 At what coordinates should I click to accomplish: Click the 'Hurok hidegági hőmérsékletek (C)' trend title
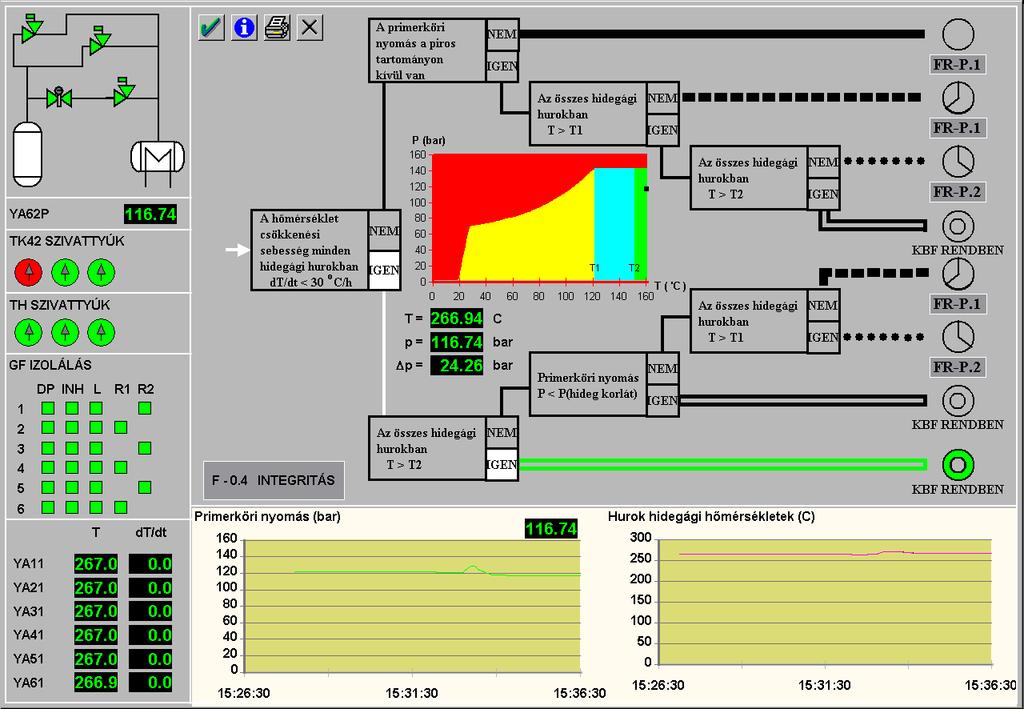711,516
